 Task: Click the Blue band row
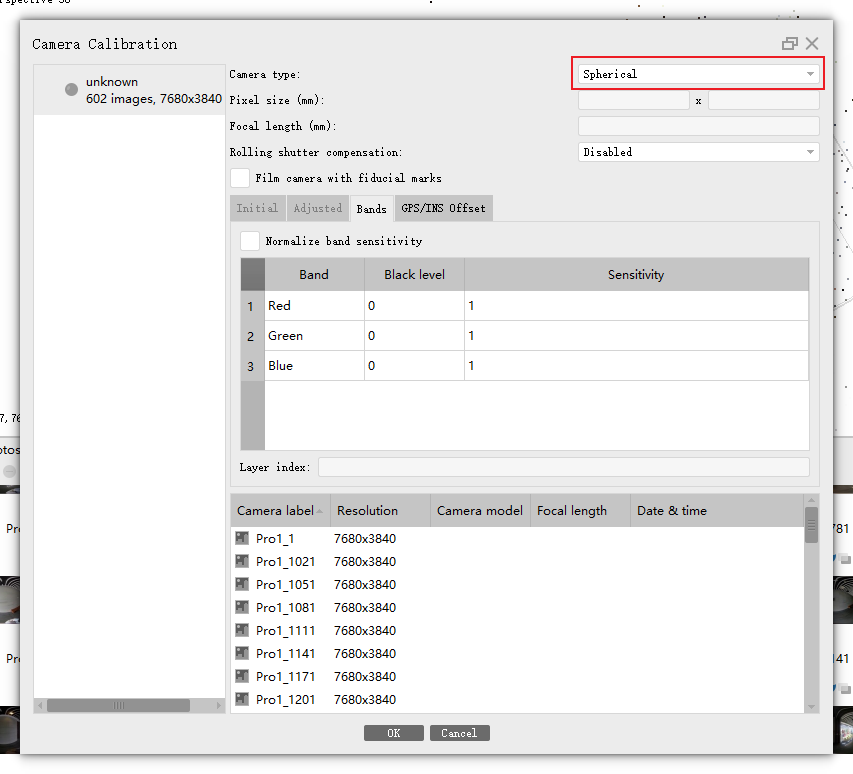[524, 366]
